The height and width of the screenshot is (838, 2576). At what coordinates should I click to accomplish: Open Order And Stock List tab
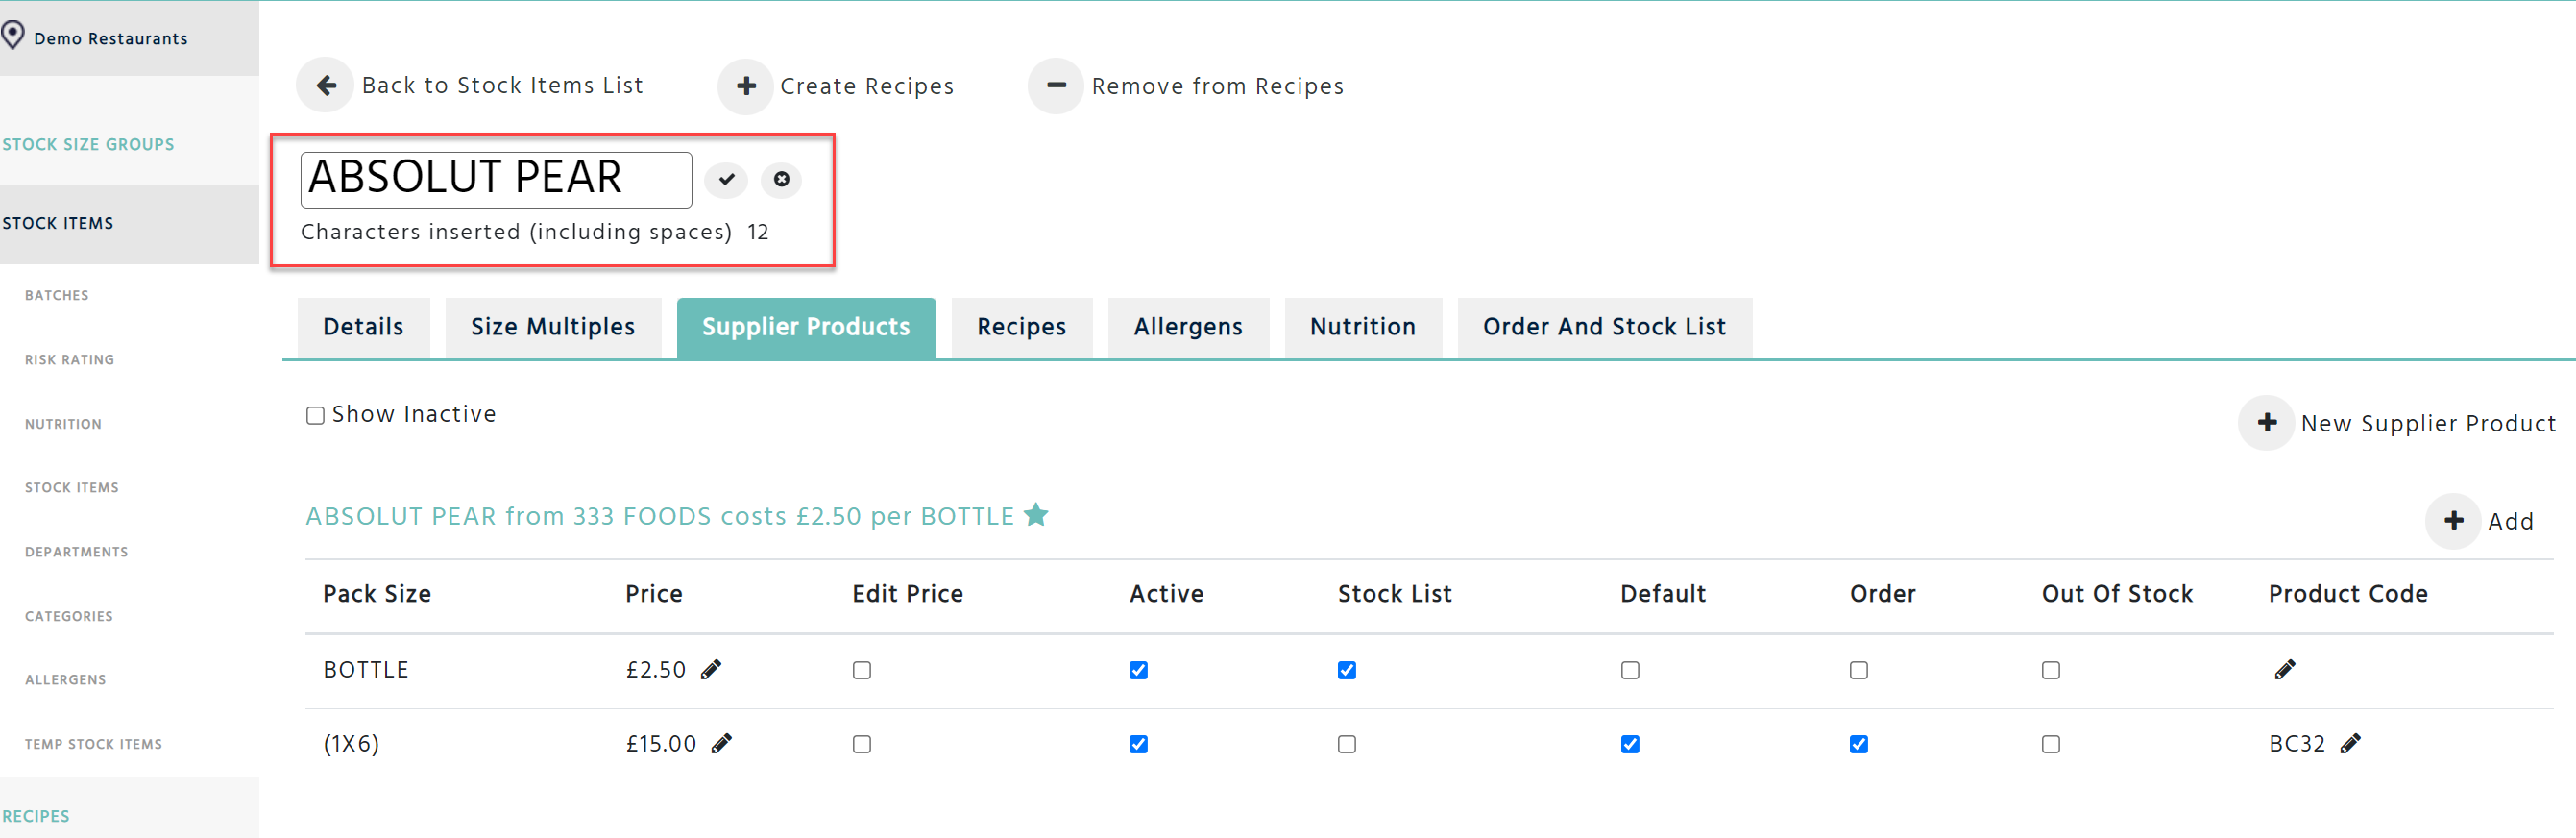(x=1604, y=327)
